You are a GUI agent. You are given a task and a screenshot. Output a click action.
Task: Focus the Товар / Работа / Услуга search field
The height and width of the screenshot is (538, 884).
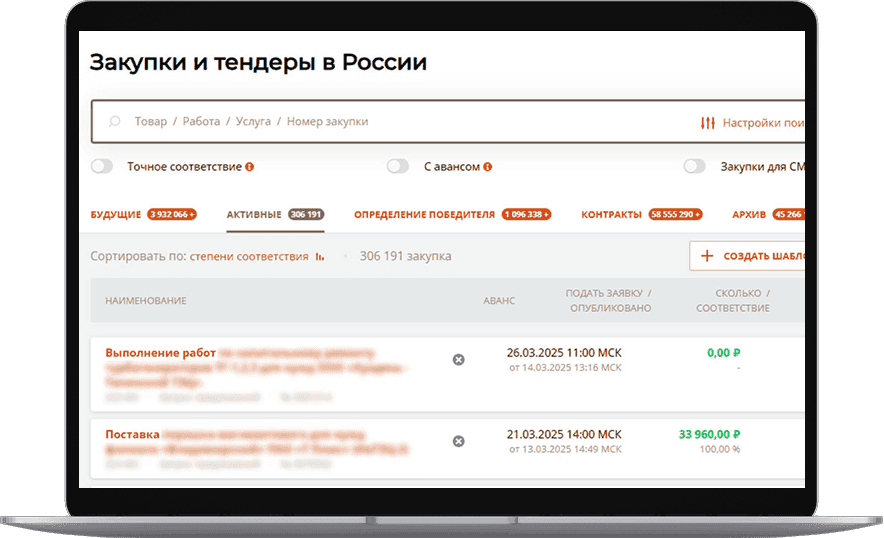(400, 122)
